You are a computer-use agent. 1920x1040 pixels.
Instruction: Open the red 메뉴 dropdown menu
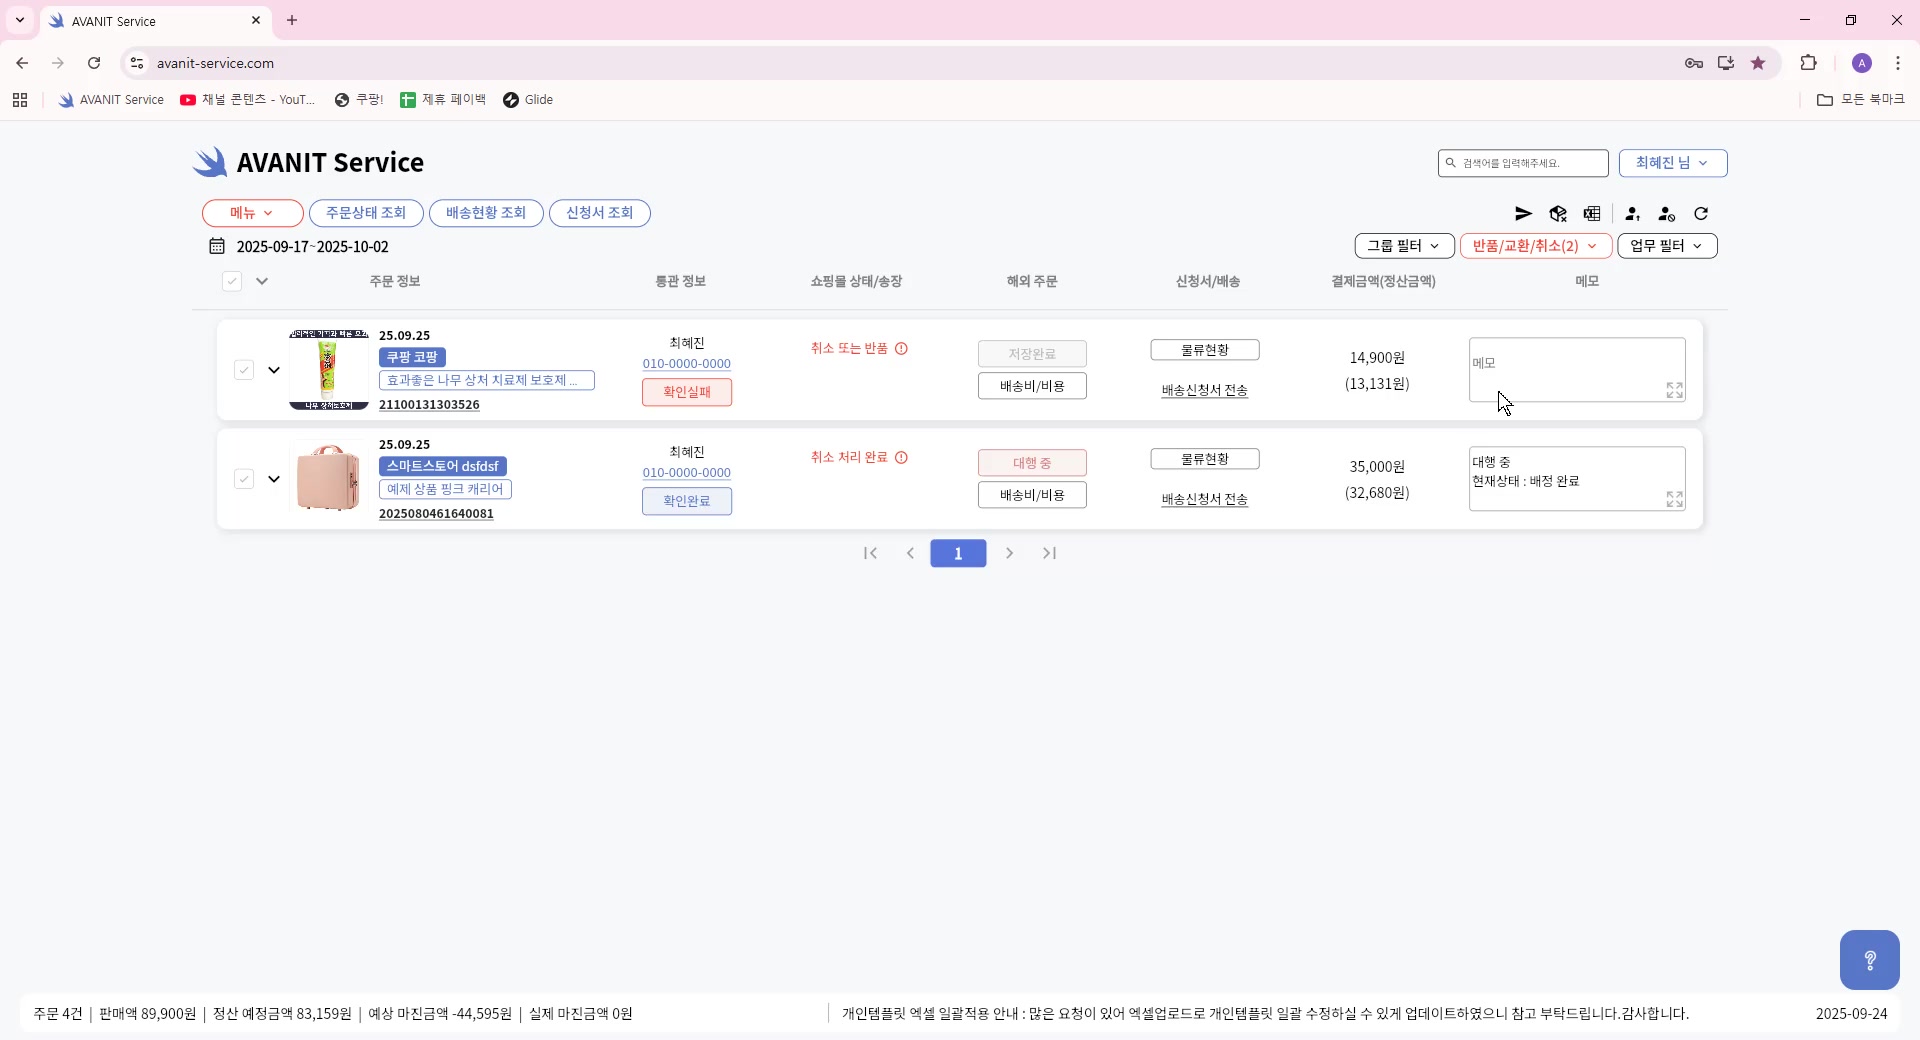click(x=252, y=213)
